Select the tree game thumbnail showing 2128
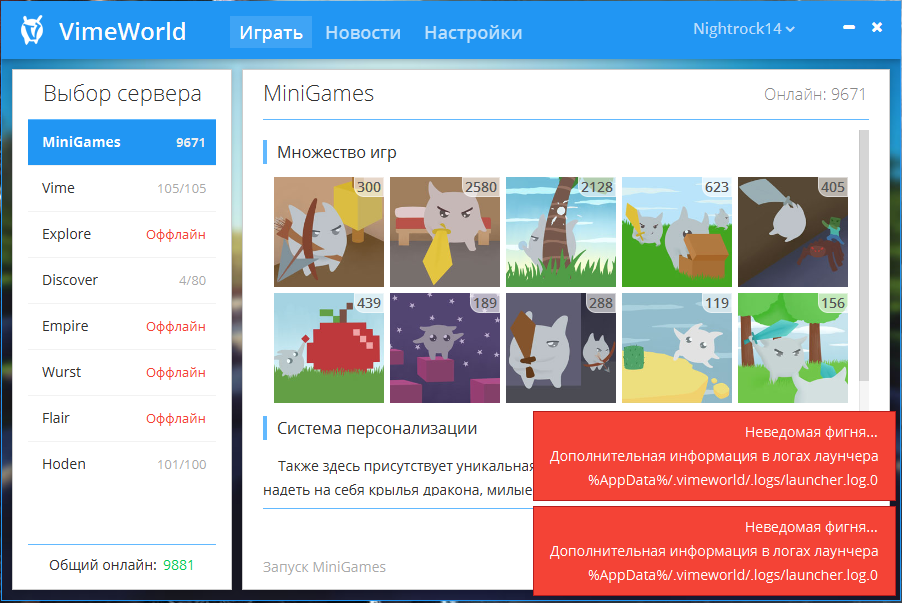The height and width of the screenshot is (603, 902). [x=560, y=232]
